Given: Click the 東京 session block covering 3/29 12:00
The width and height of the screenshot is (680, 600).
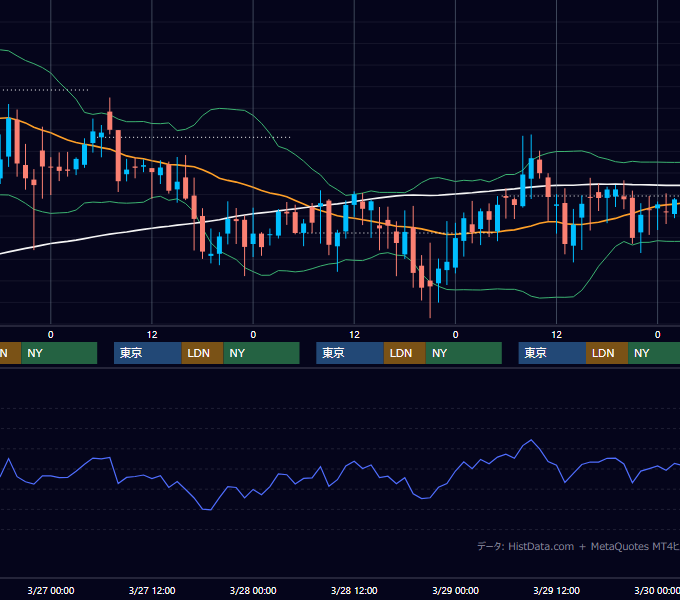Looking at the screenshot, I should (552, 353).
